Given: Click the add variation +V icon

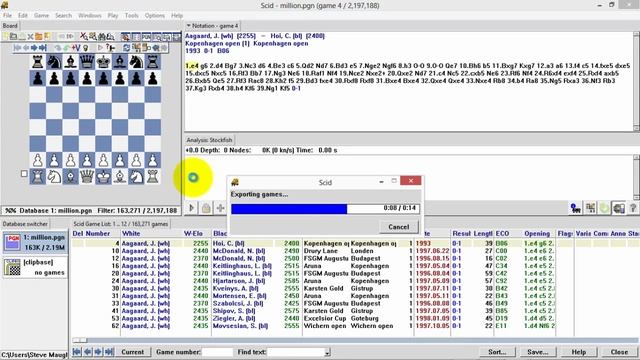Looking at the screenshot, I should coord(76,48).
